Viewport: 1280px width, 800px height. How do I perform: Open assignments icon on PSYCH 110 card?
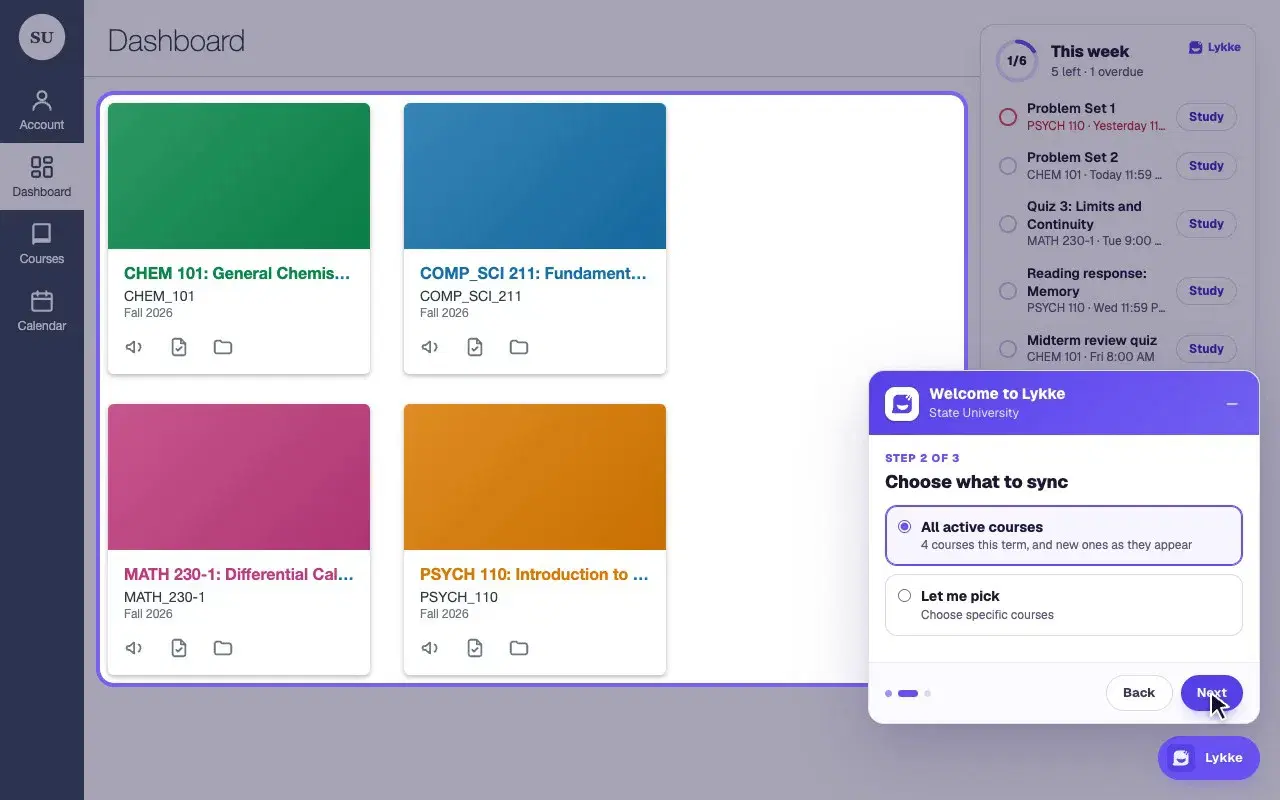click(475, 648)
